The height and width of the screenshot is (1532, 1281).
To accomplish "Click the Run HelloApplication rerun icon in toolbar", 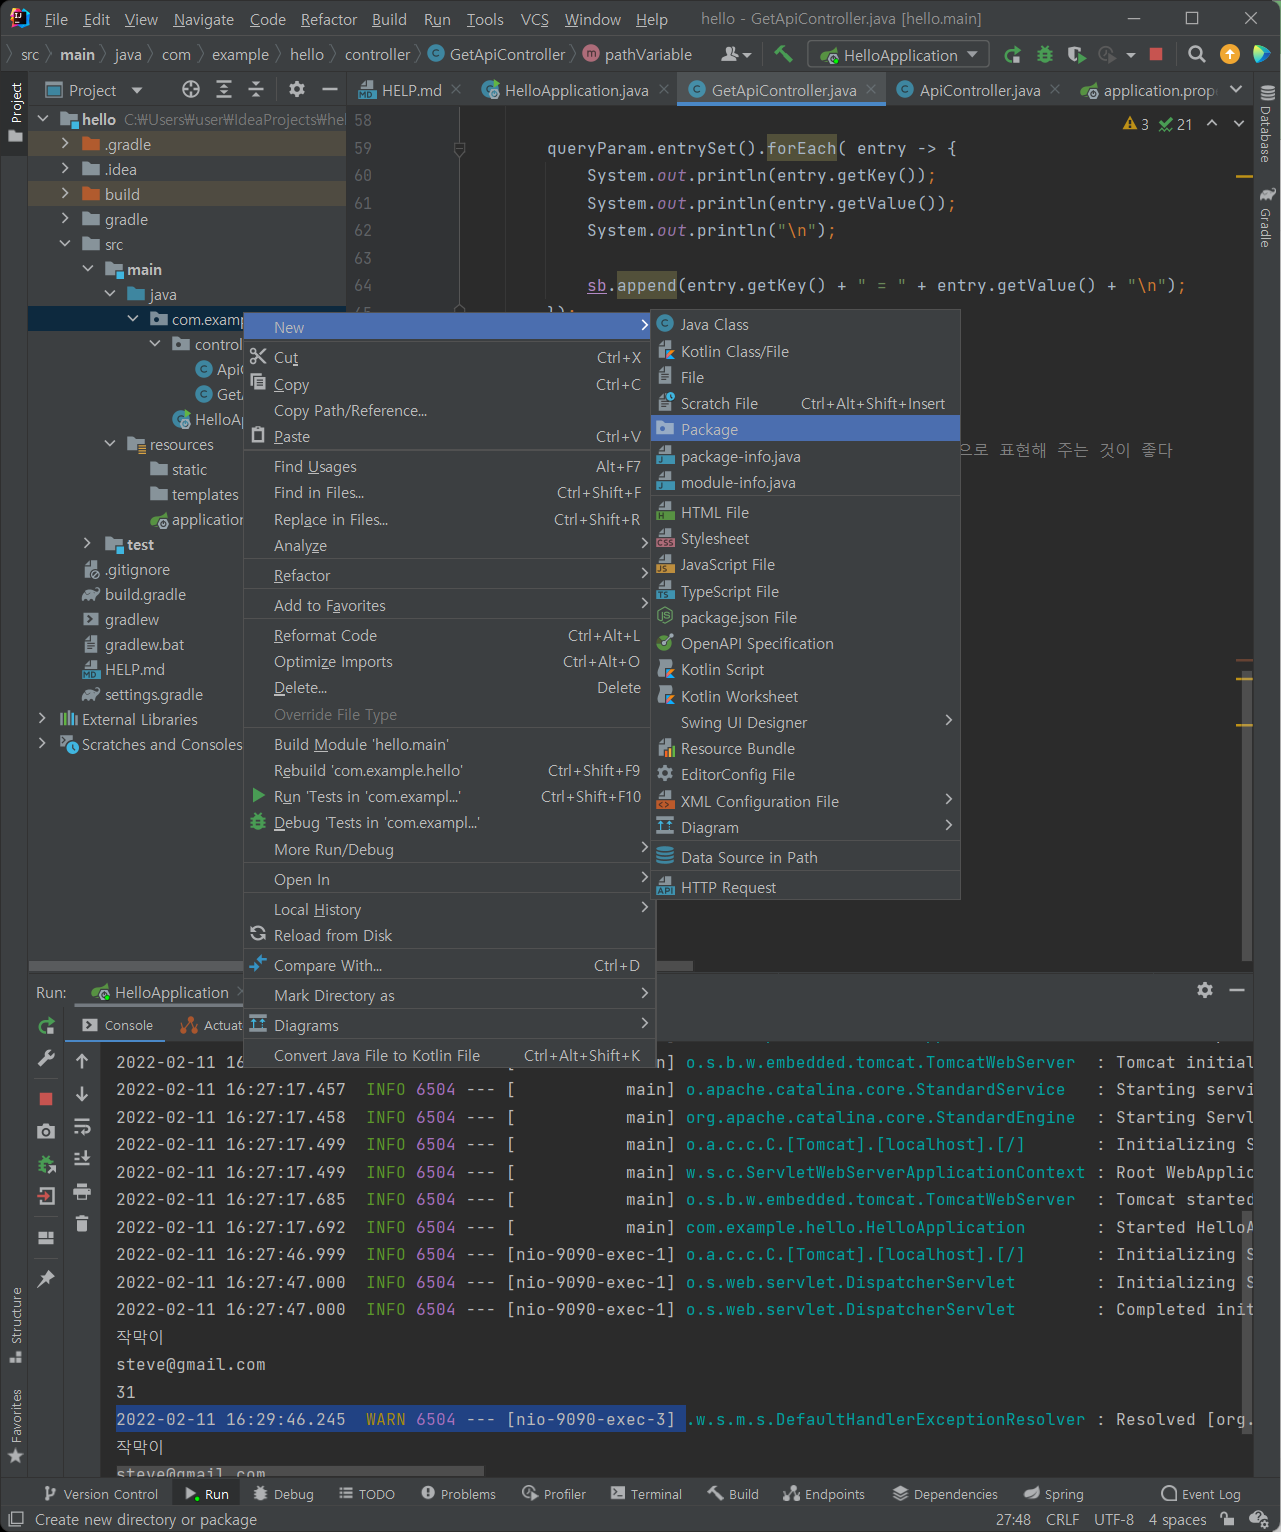I will pyautogui.click(x=1012, y=55).
